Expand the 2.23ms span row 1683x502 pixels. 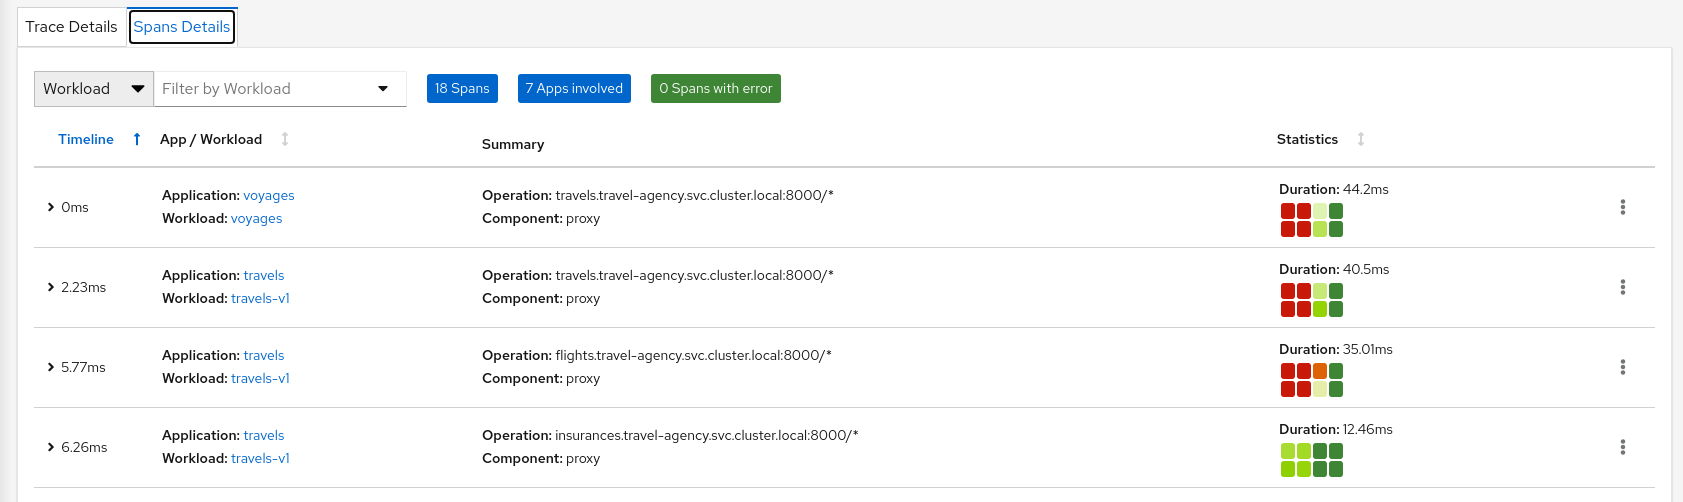[51, 287]
